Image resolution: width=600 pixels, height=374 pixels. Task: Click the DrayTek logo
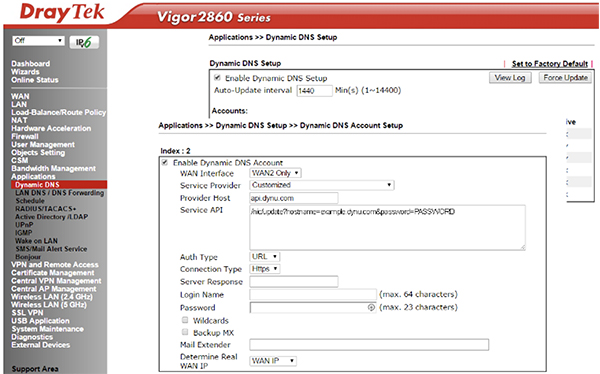62,12
